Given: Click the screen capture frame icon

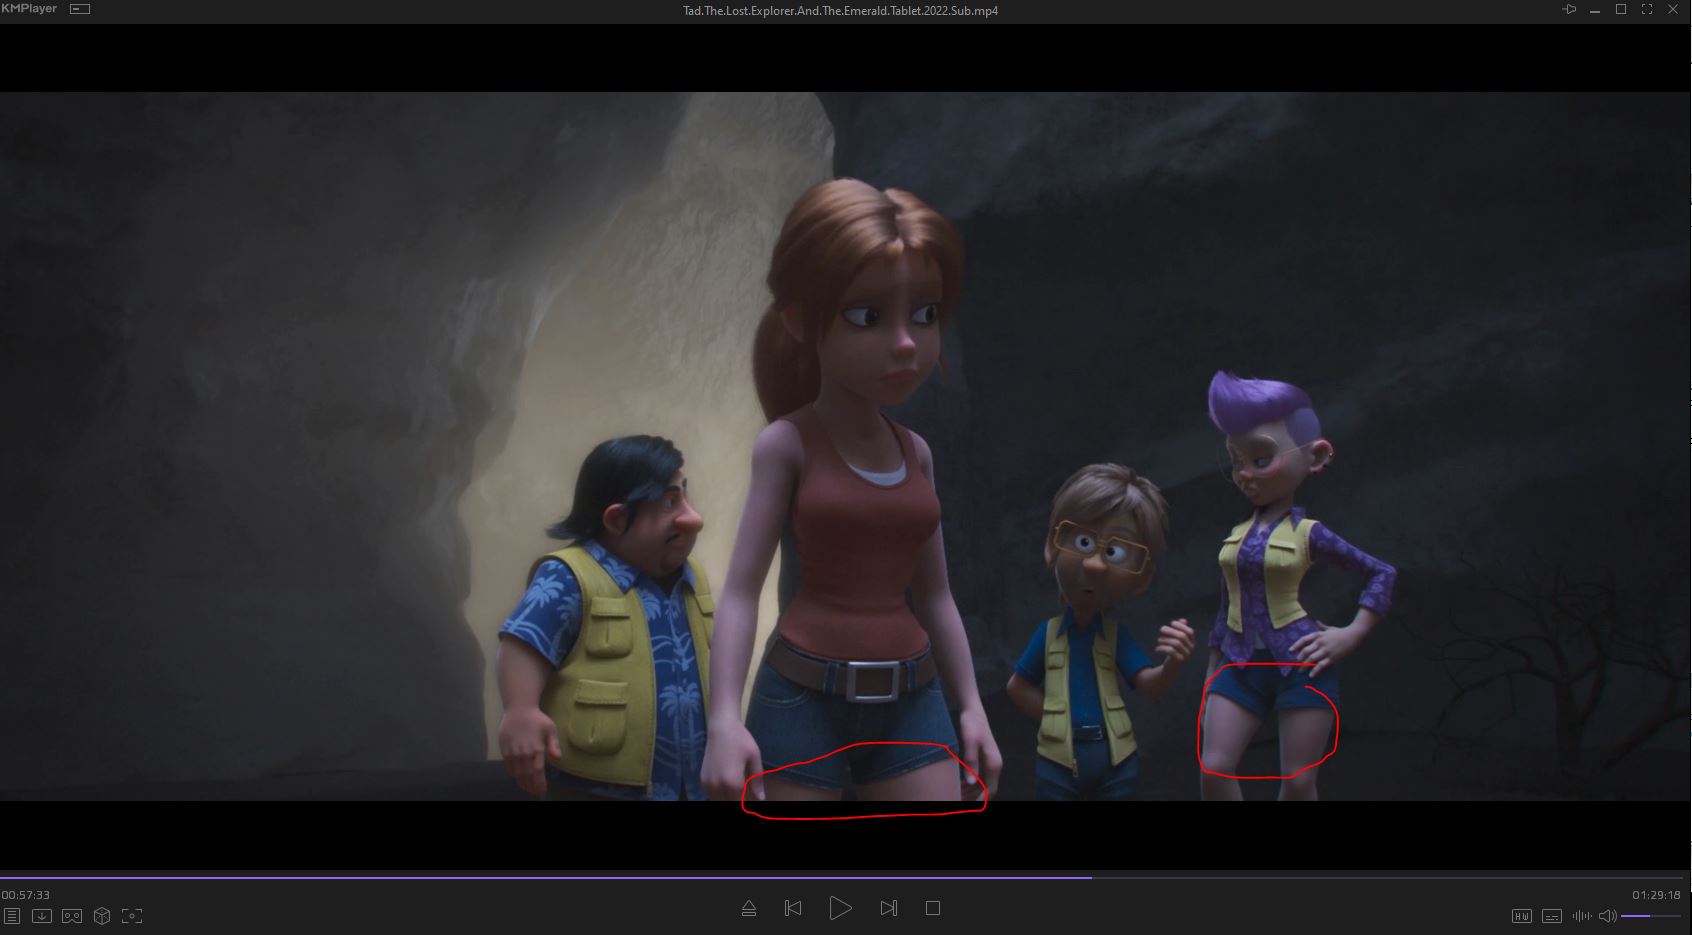Looking at the screenshot, I should coord(131,916).
